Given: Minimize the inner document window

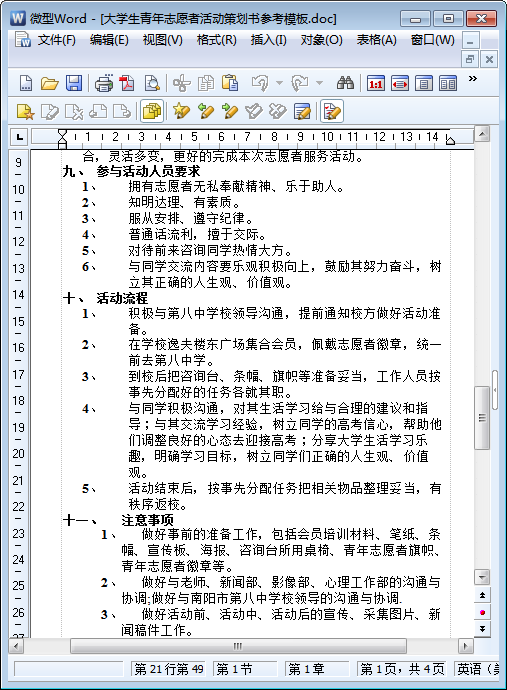Looking at the screenshot, I should click(470, 41).
